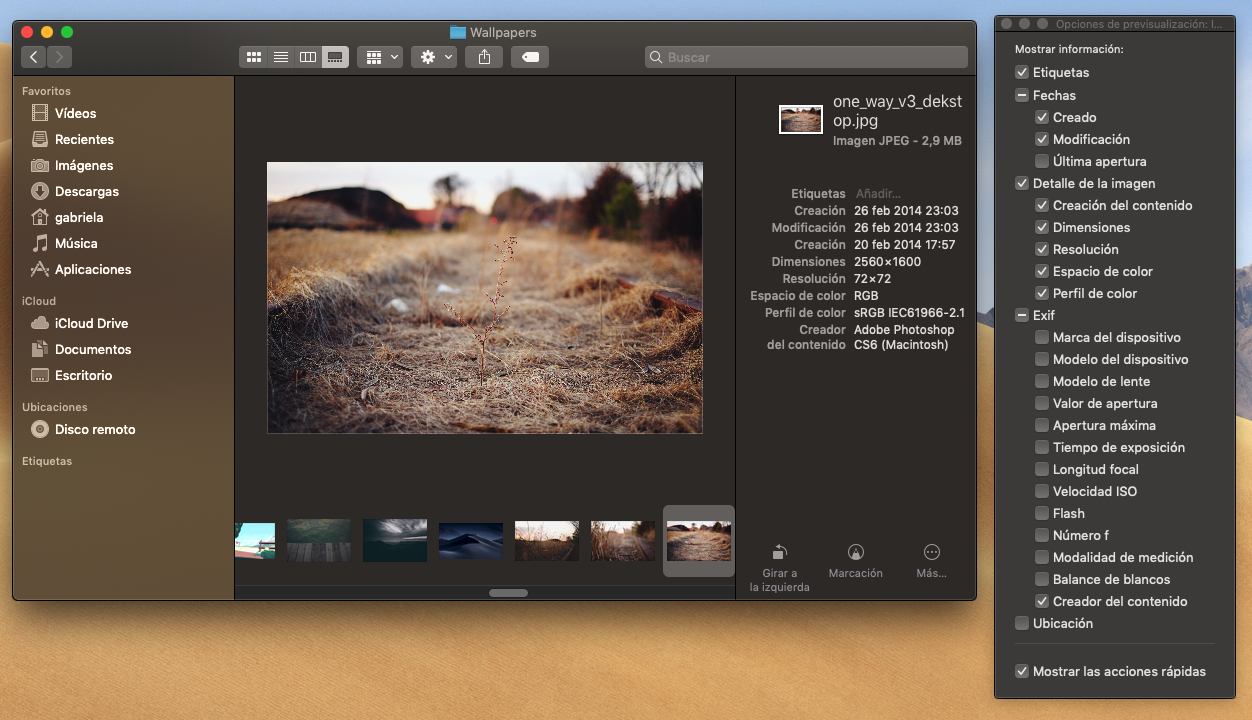Open Disco remoto in the sidebar
The width and height of the screenshot is (1252, 720).
[x=95, y=429]
